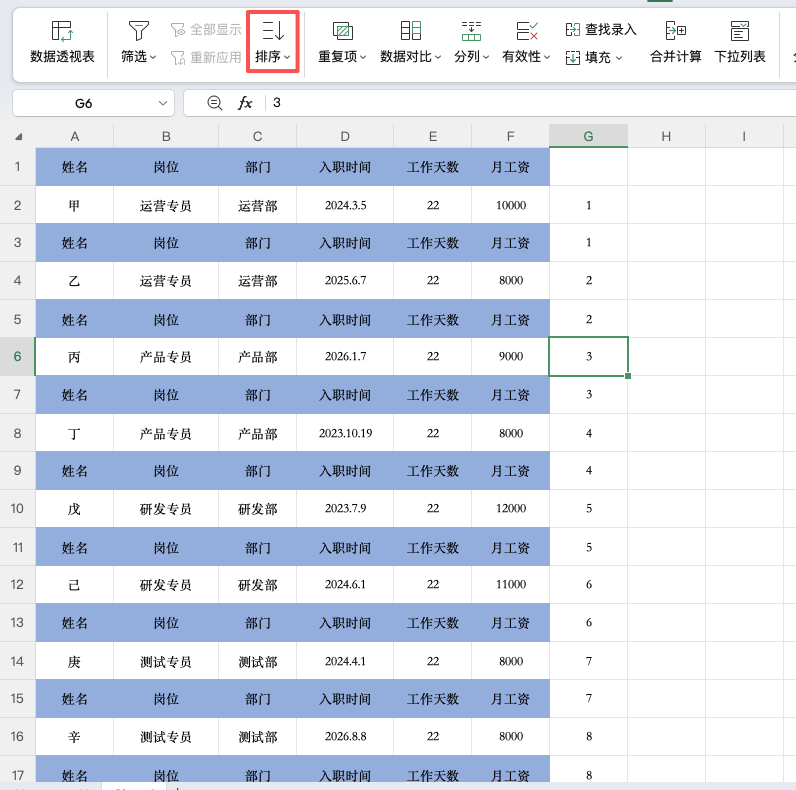The image size is (796, 790).
Task: Click the Name Box showing G6
Action: [x=84, y=103]
